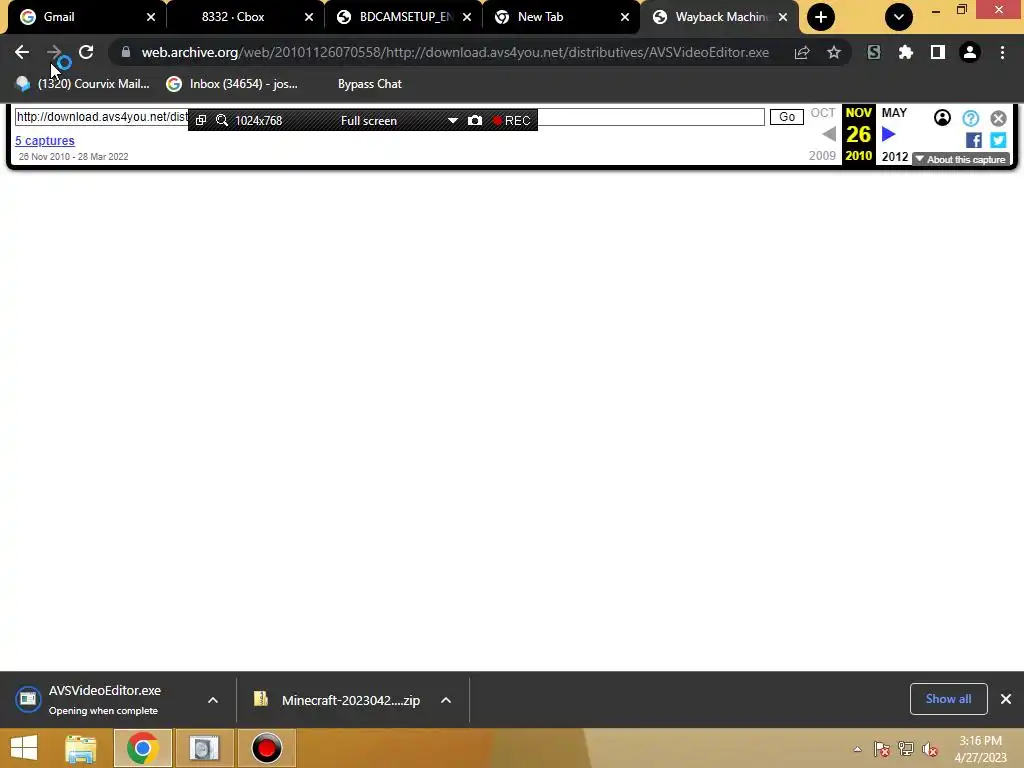Bookmark this page with star icon
The width and height of the screenshot is (1024, 768).
(x=834, y=52)
